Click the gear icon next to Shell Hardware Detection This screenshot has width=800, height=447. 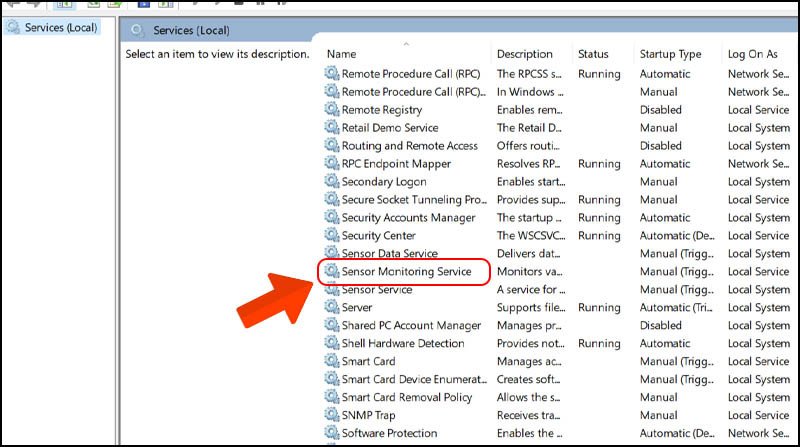coord(332,342)
